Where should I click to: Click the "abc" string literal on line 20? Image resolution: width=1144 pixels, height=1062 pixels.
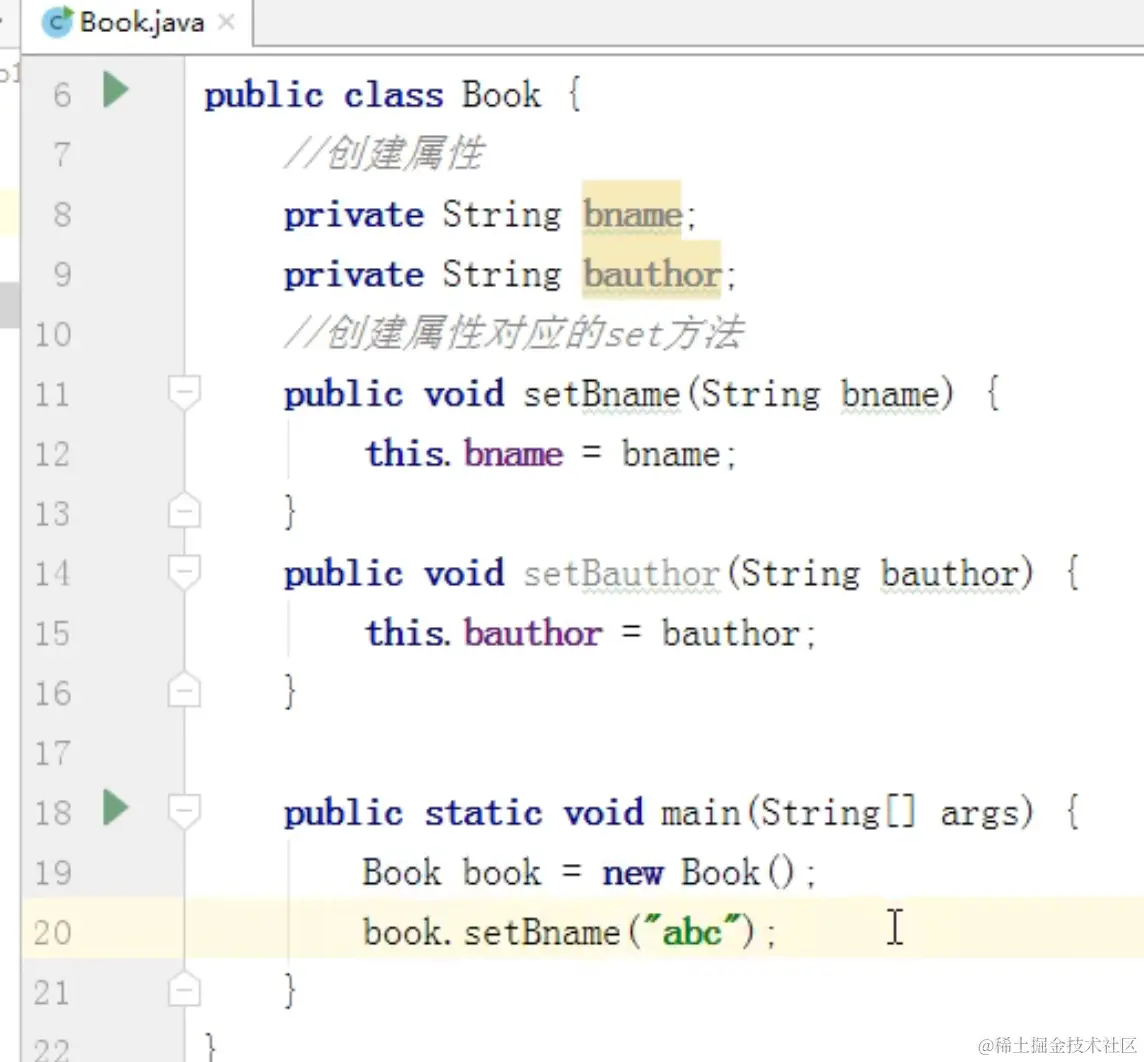(x=692, y=931)
